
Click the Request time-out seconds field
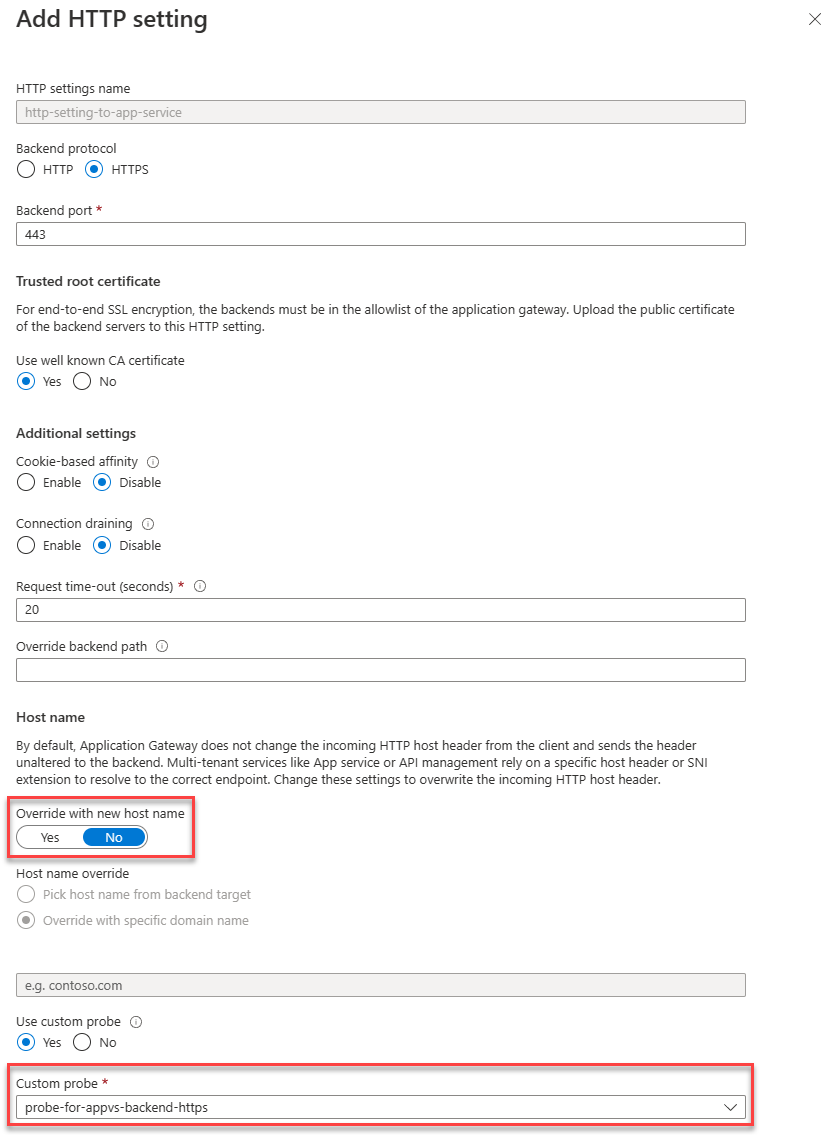(x=380, y=610)
